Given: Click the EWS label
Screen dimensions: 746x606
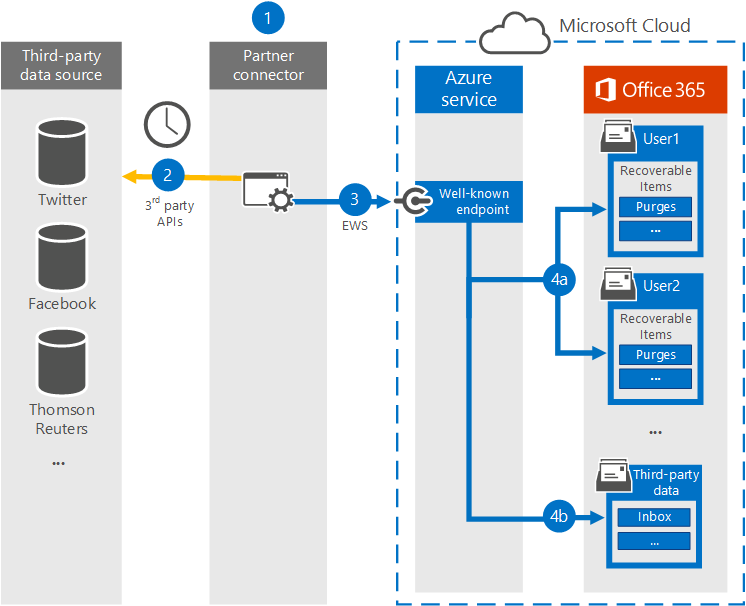Looking at the screenshot, I should (x=355, y=225).
